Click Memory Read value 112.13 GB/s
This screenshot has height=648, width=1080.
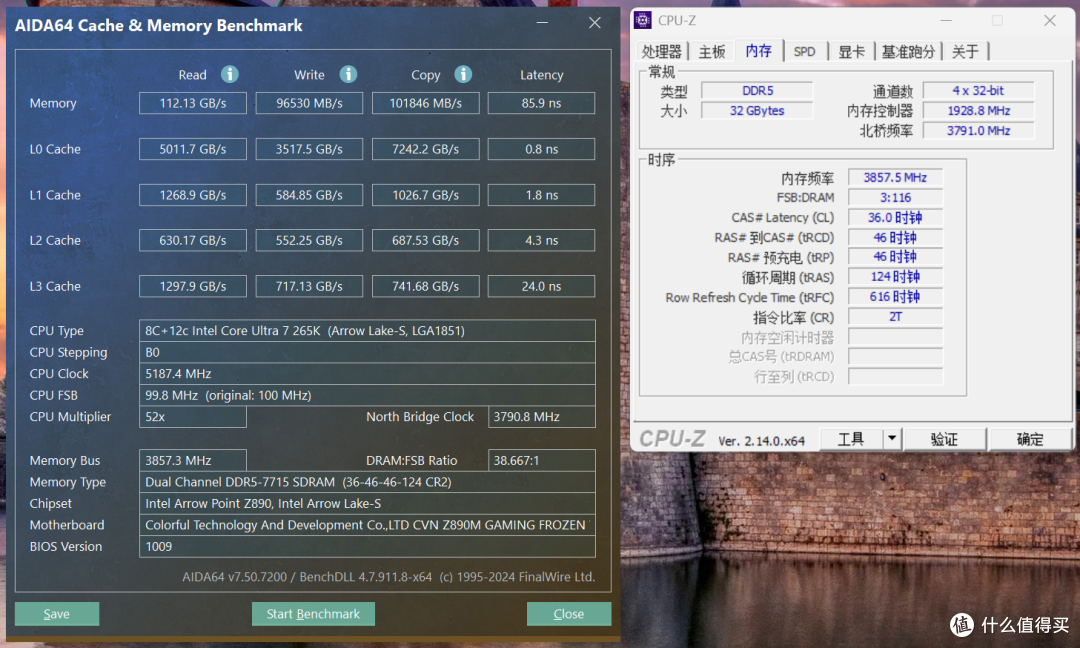point(193,103)
